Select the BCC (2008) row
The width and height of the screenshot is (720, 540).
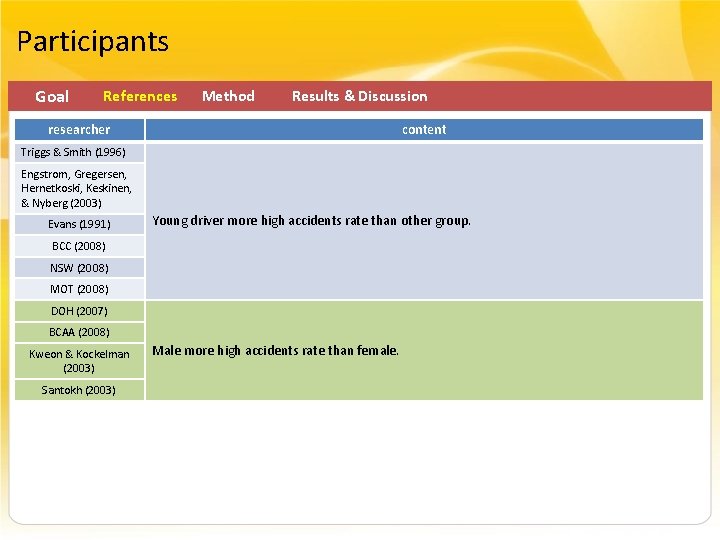tap(79, 246)
